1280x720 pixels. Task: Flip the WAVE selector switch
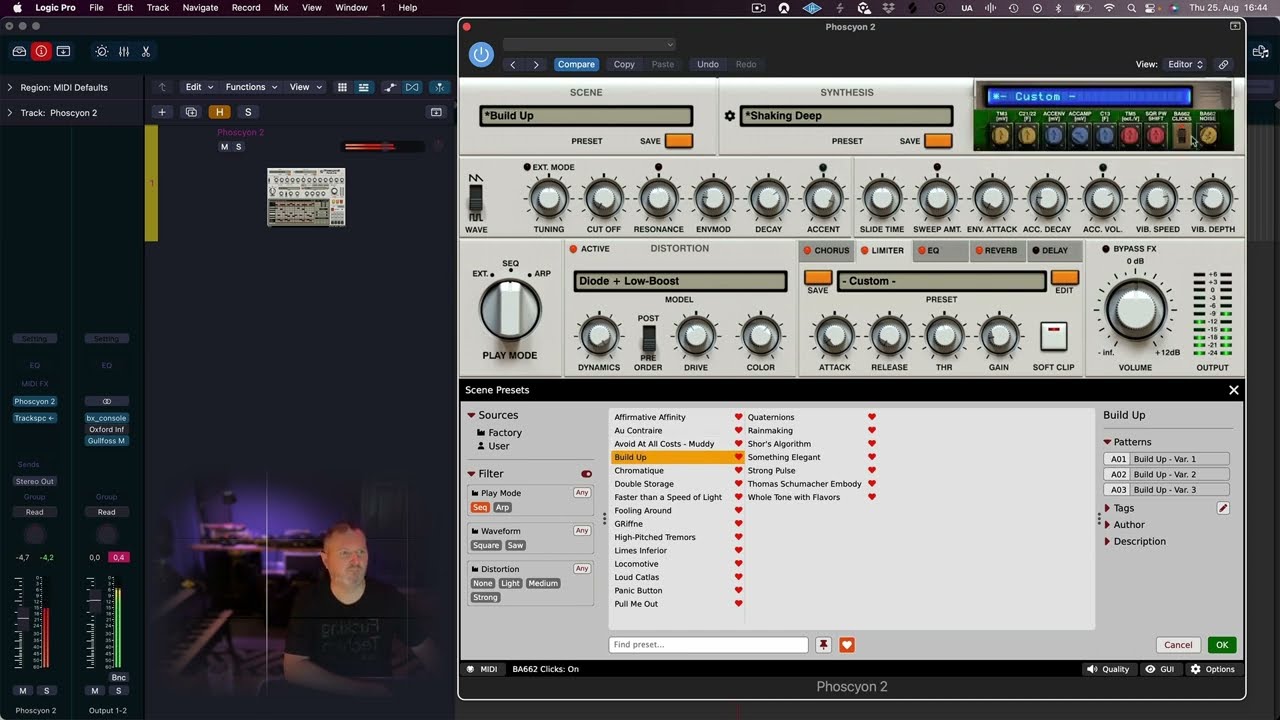[x=476, y=197]
